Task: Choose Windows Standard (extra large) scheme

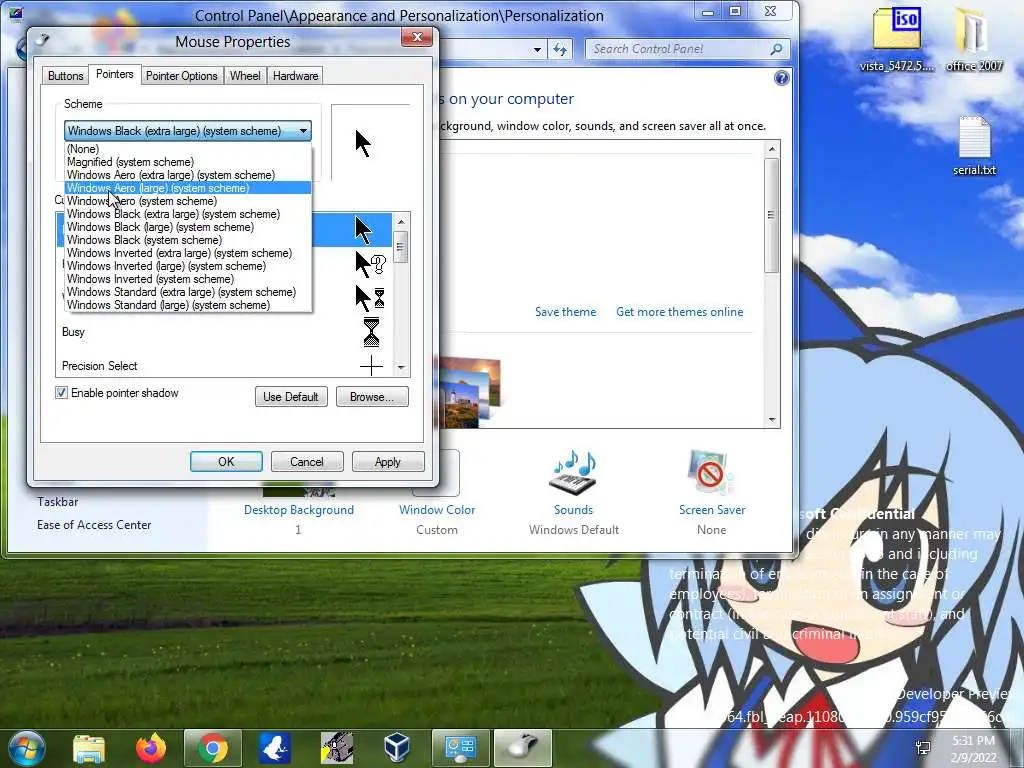Action: click(x=188, y=292)
